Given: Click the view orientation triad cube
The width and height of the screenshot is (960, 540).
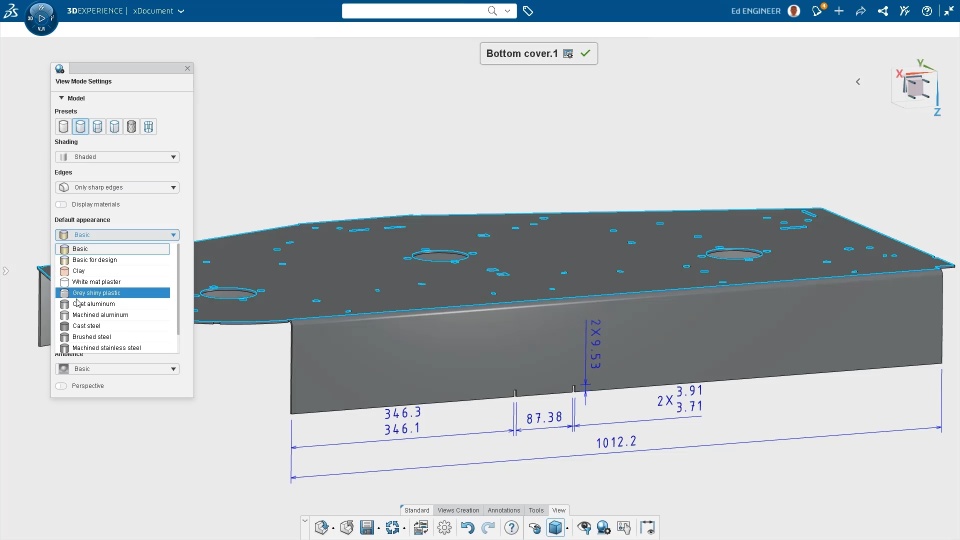Looking at the screenshot, I should click(917, 88).
